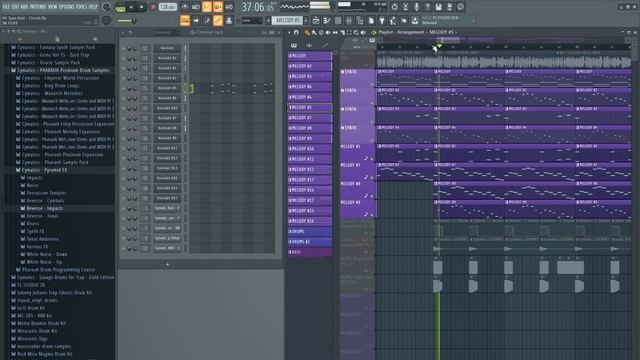Viewport: 640px width, 360px height.
Task: Open the Risers subfolder
Action: (x=33, y=224)
